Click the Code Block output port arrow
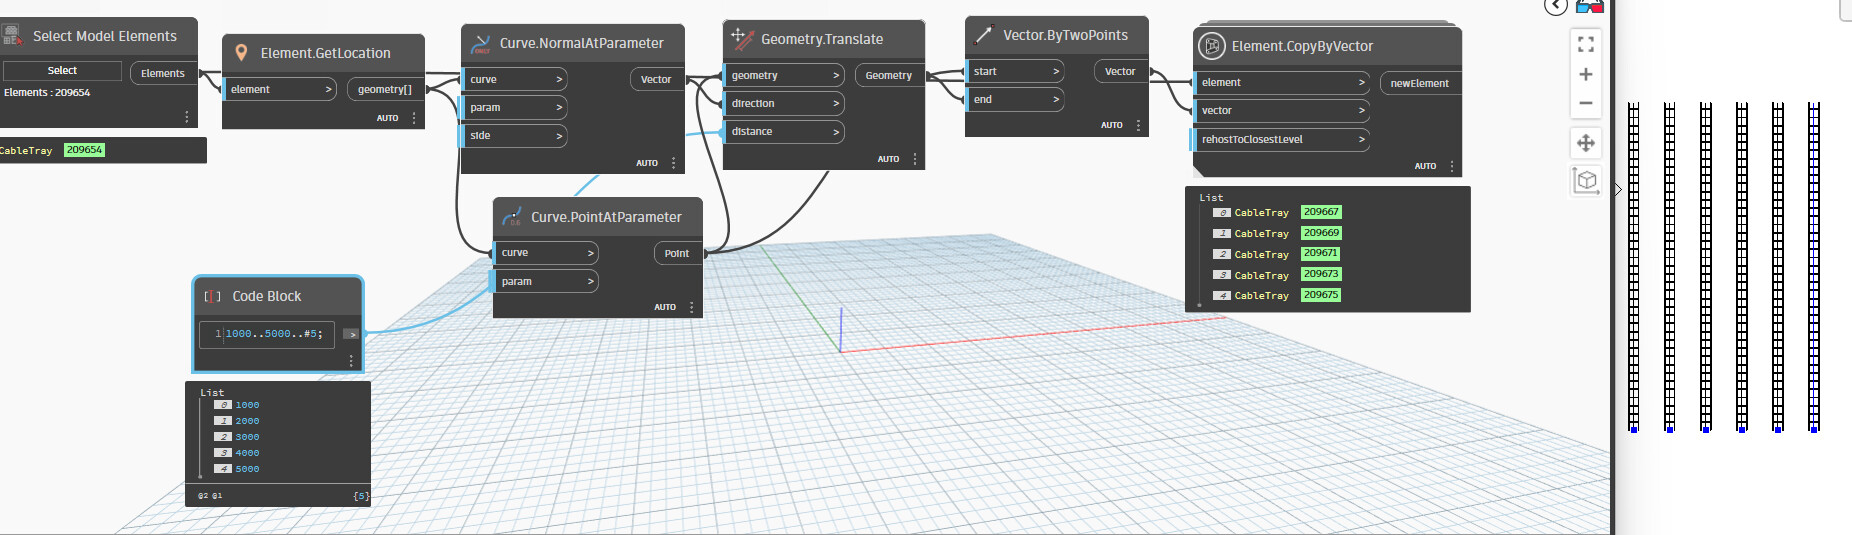This screenshot has width=1852, height=535. [351, 334]
